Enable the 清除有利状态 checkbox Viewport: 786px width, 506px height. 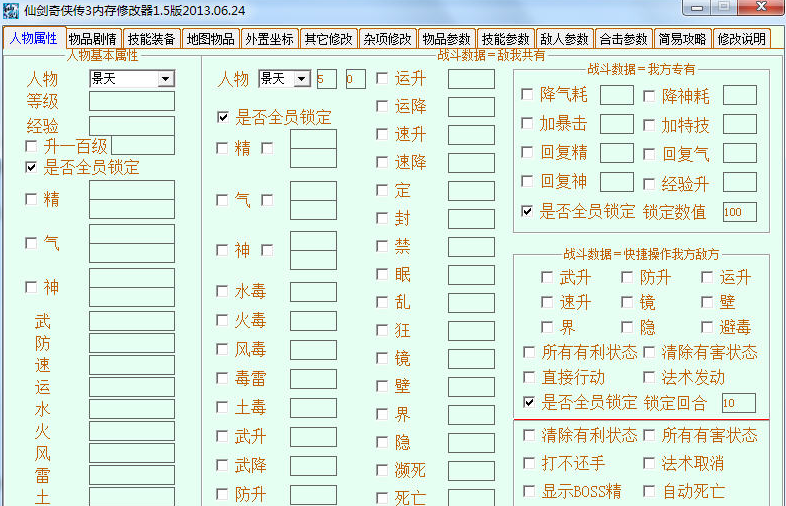click(x=529, y=435)
